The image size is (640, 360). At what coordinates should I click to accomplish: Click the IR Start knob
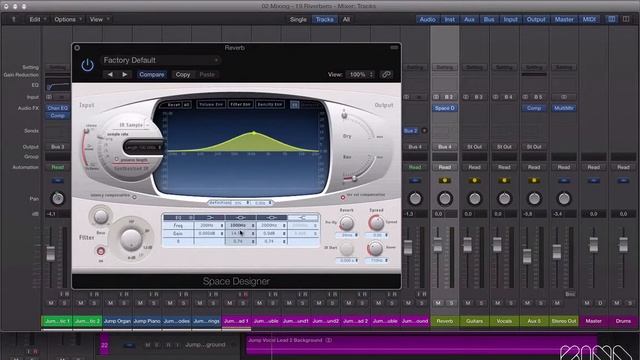[347, 248]
